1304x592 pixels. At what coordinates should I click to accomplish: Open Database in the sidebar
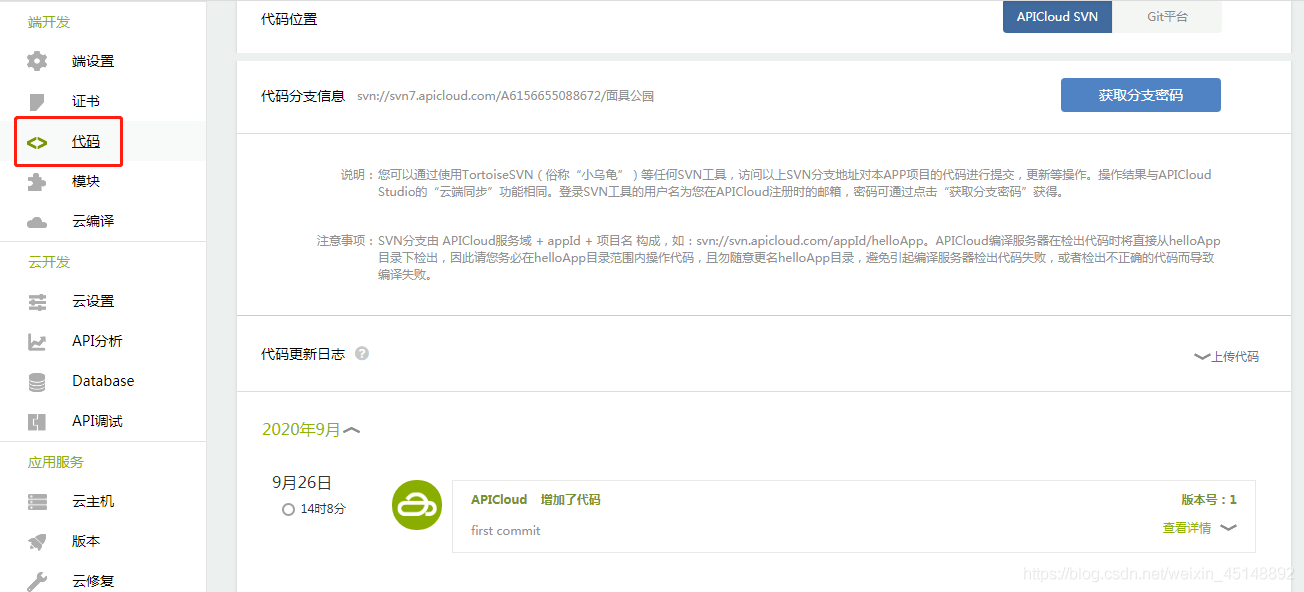[x=103, y=381]
